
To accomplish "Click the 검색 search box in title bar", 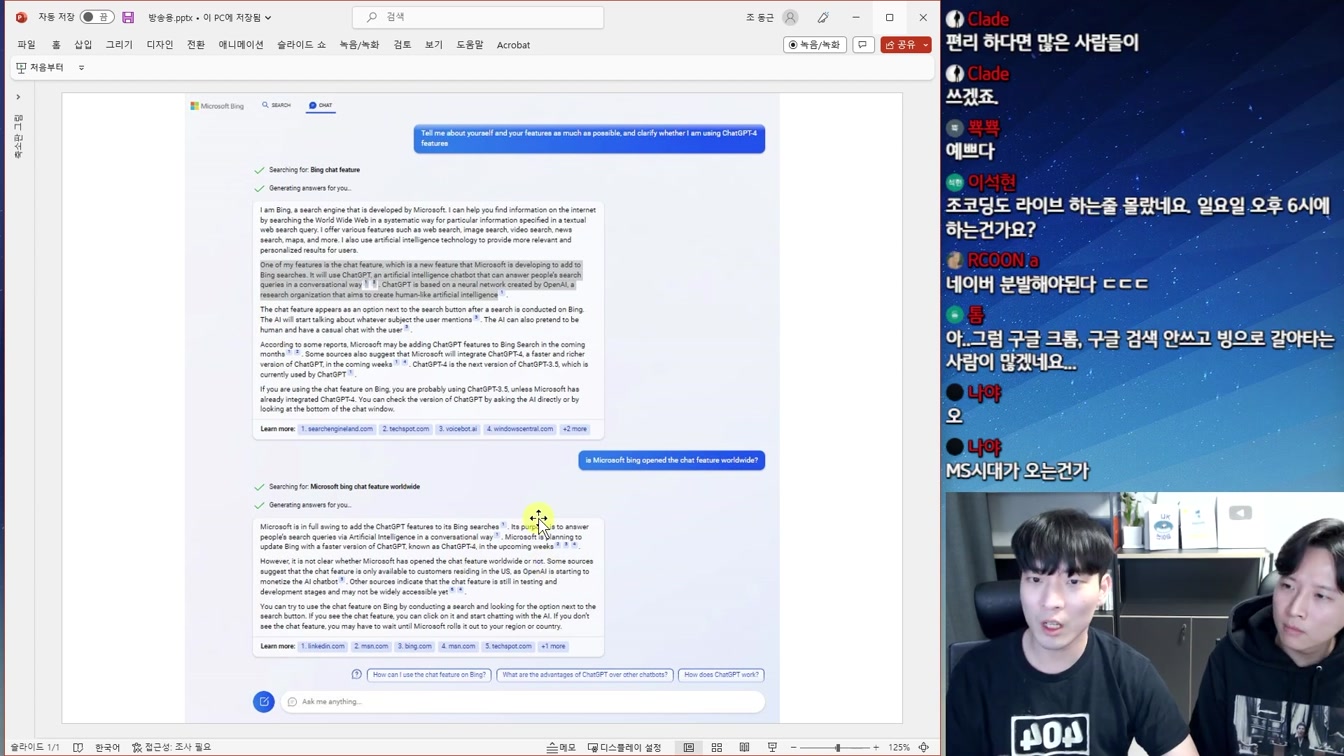I will [478, 17].
